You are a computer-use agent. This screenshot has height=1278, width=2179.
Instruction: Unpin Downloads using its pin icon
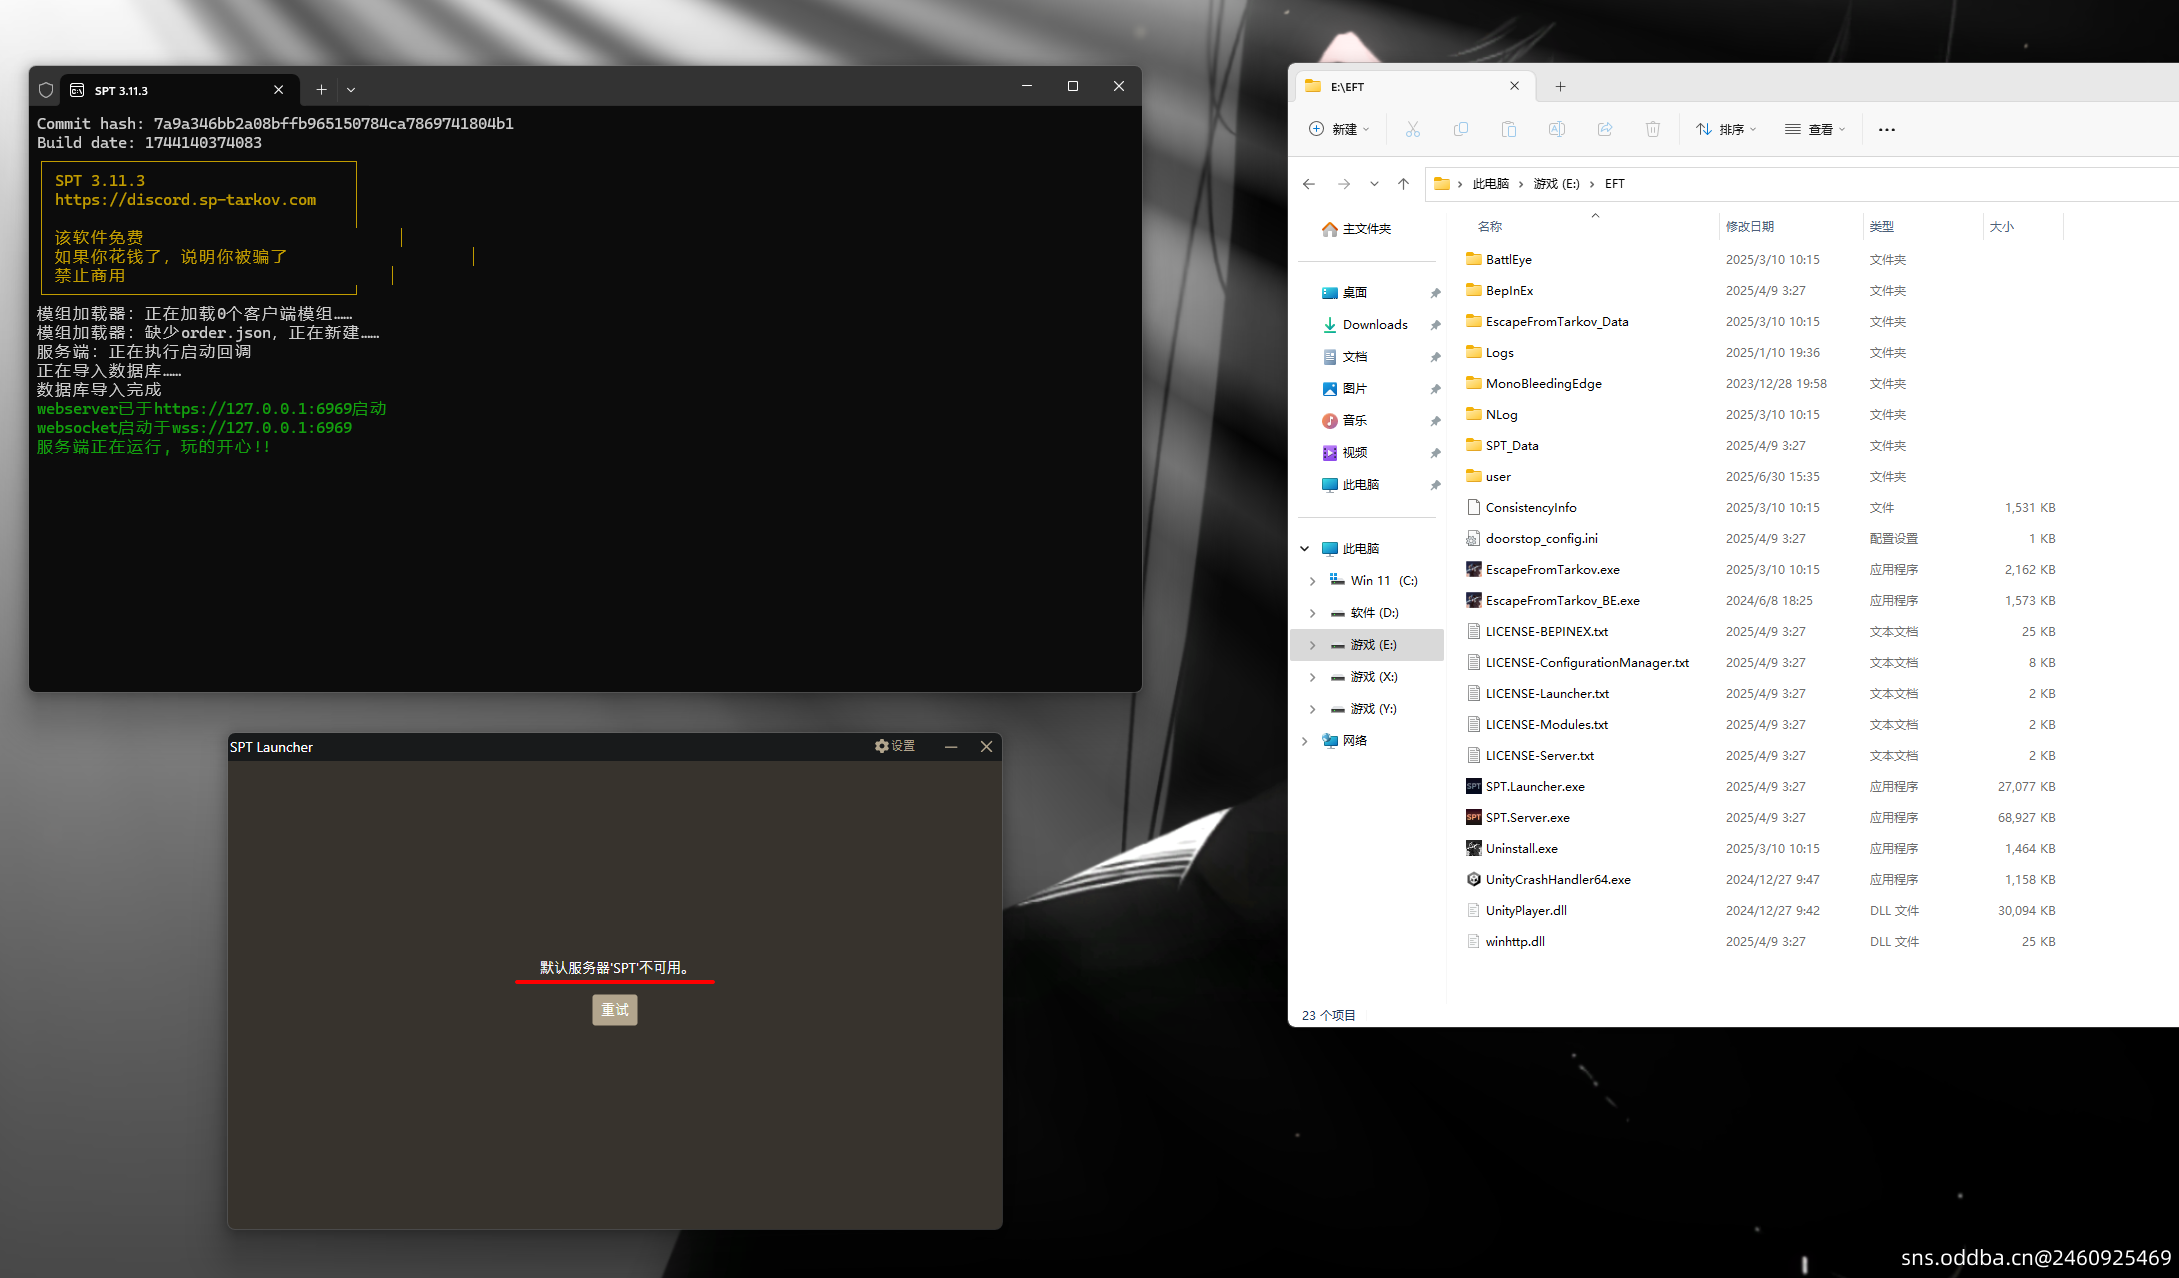pyautogui.click(x=1435, y=325)
